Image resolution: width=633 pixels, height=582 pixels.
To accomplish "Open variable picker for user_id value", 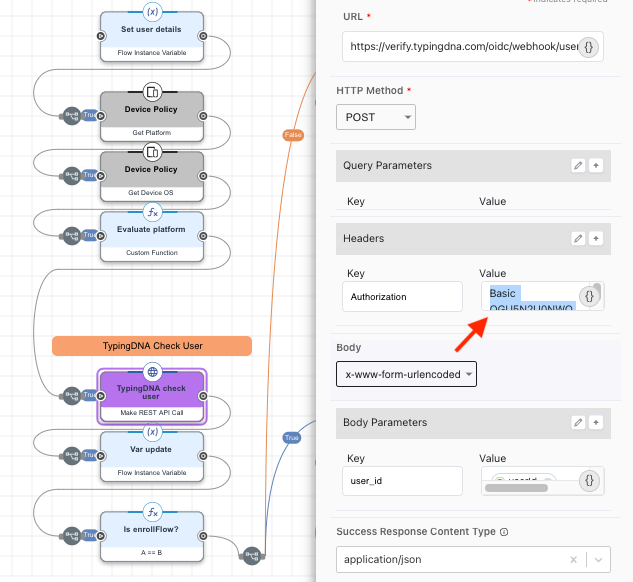I will coord(589,481).
